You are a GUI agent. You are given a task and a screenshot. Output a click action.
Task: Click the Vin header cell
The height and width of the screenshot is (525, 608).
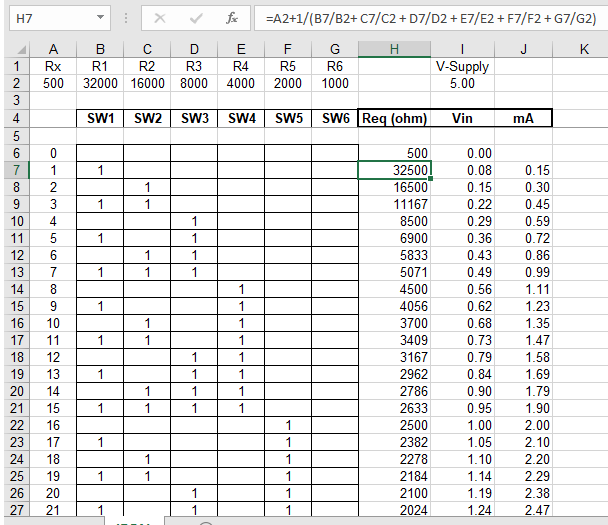tap(462, 118)
